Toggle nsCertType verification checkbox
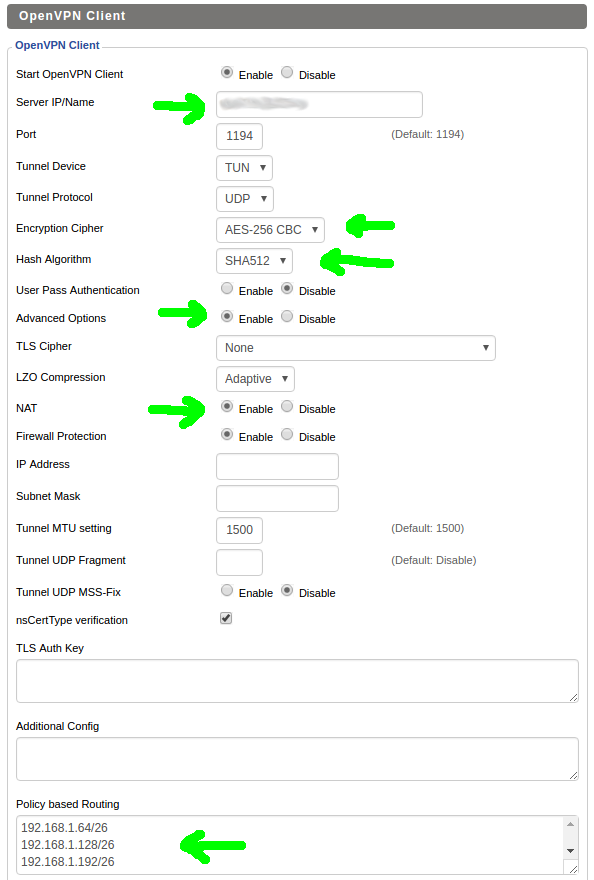This screenshot has height=880, width=594. (226, 618)
